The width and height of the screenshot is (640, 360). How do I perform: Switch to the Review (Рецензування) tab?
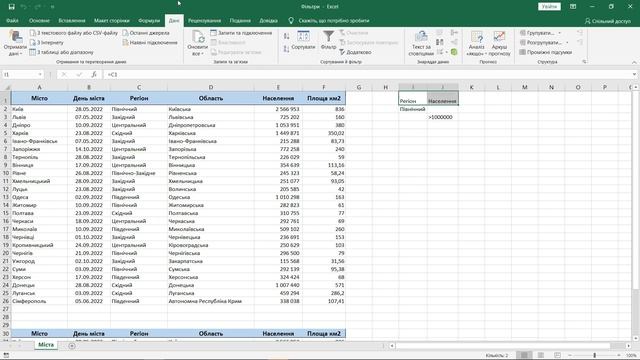(204, 20)
